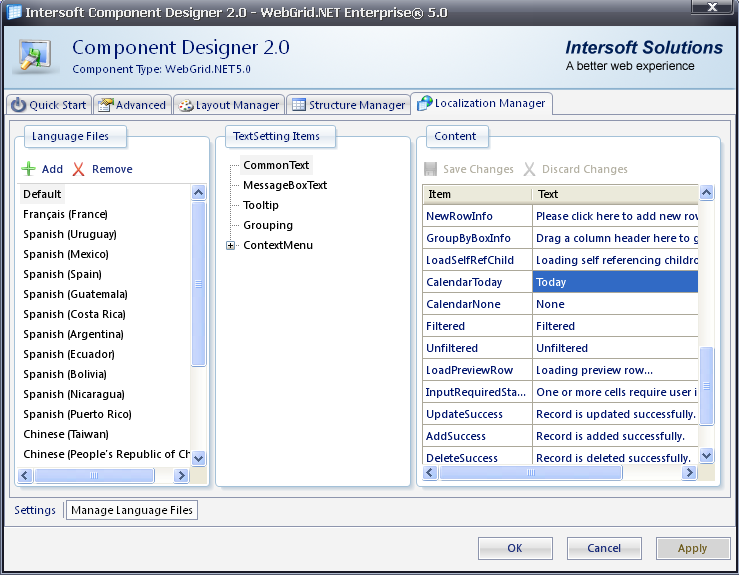Select the CommonText tree item

point(276,165)
